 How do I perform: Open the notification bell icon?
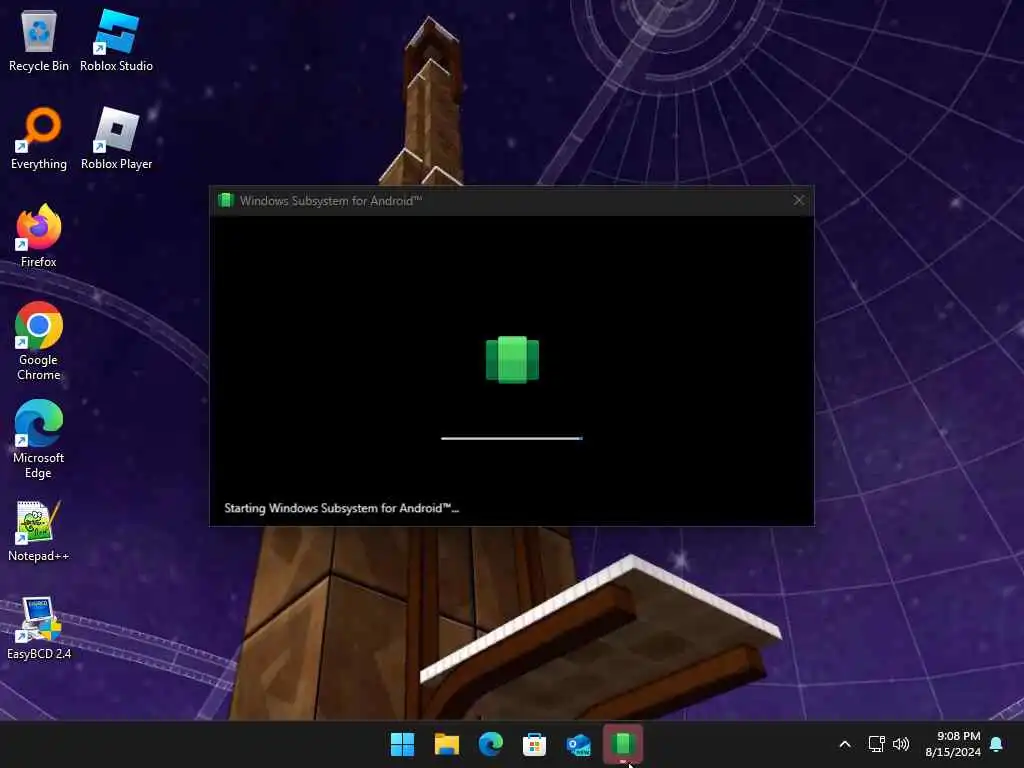click(997, 744)
